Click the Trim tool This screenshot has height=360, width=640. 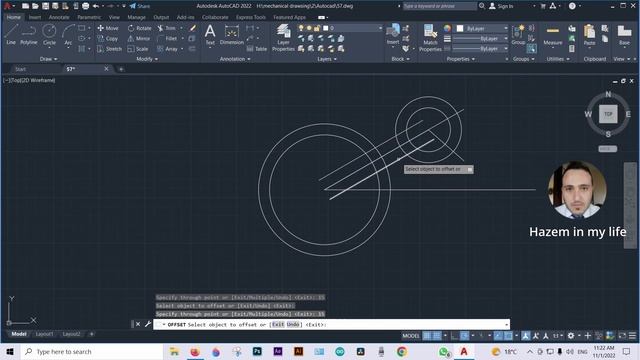[x=167, y=28]
